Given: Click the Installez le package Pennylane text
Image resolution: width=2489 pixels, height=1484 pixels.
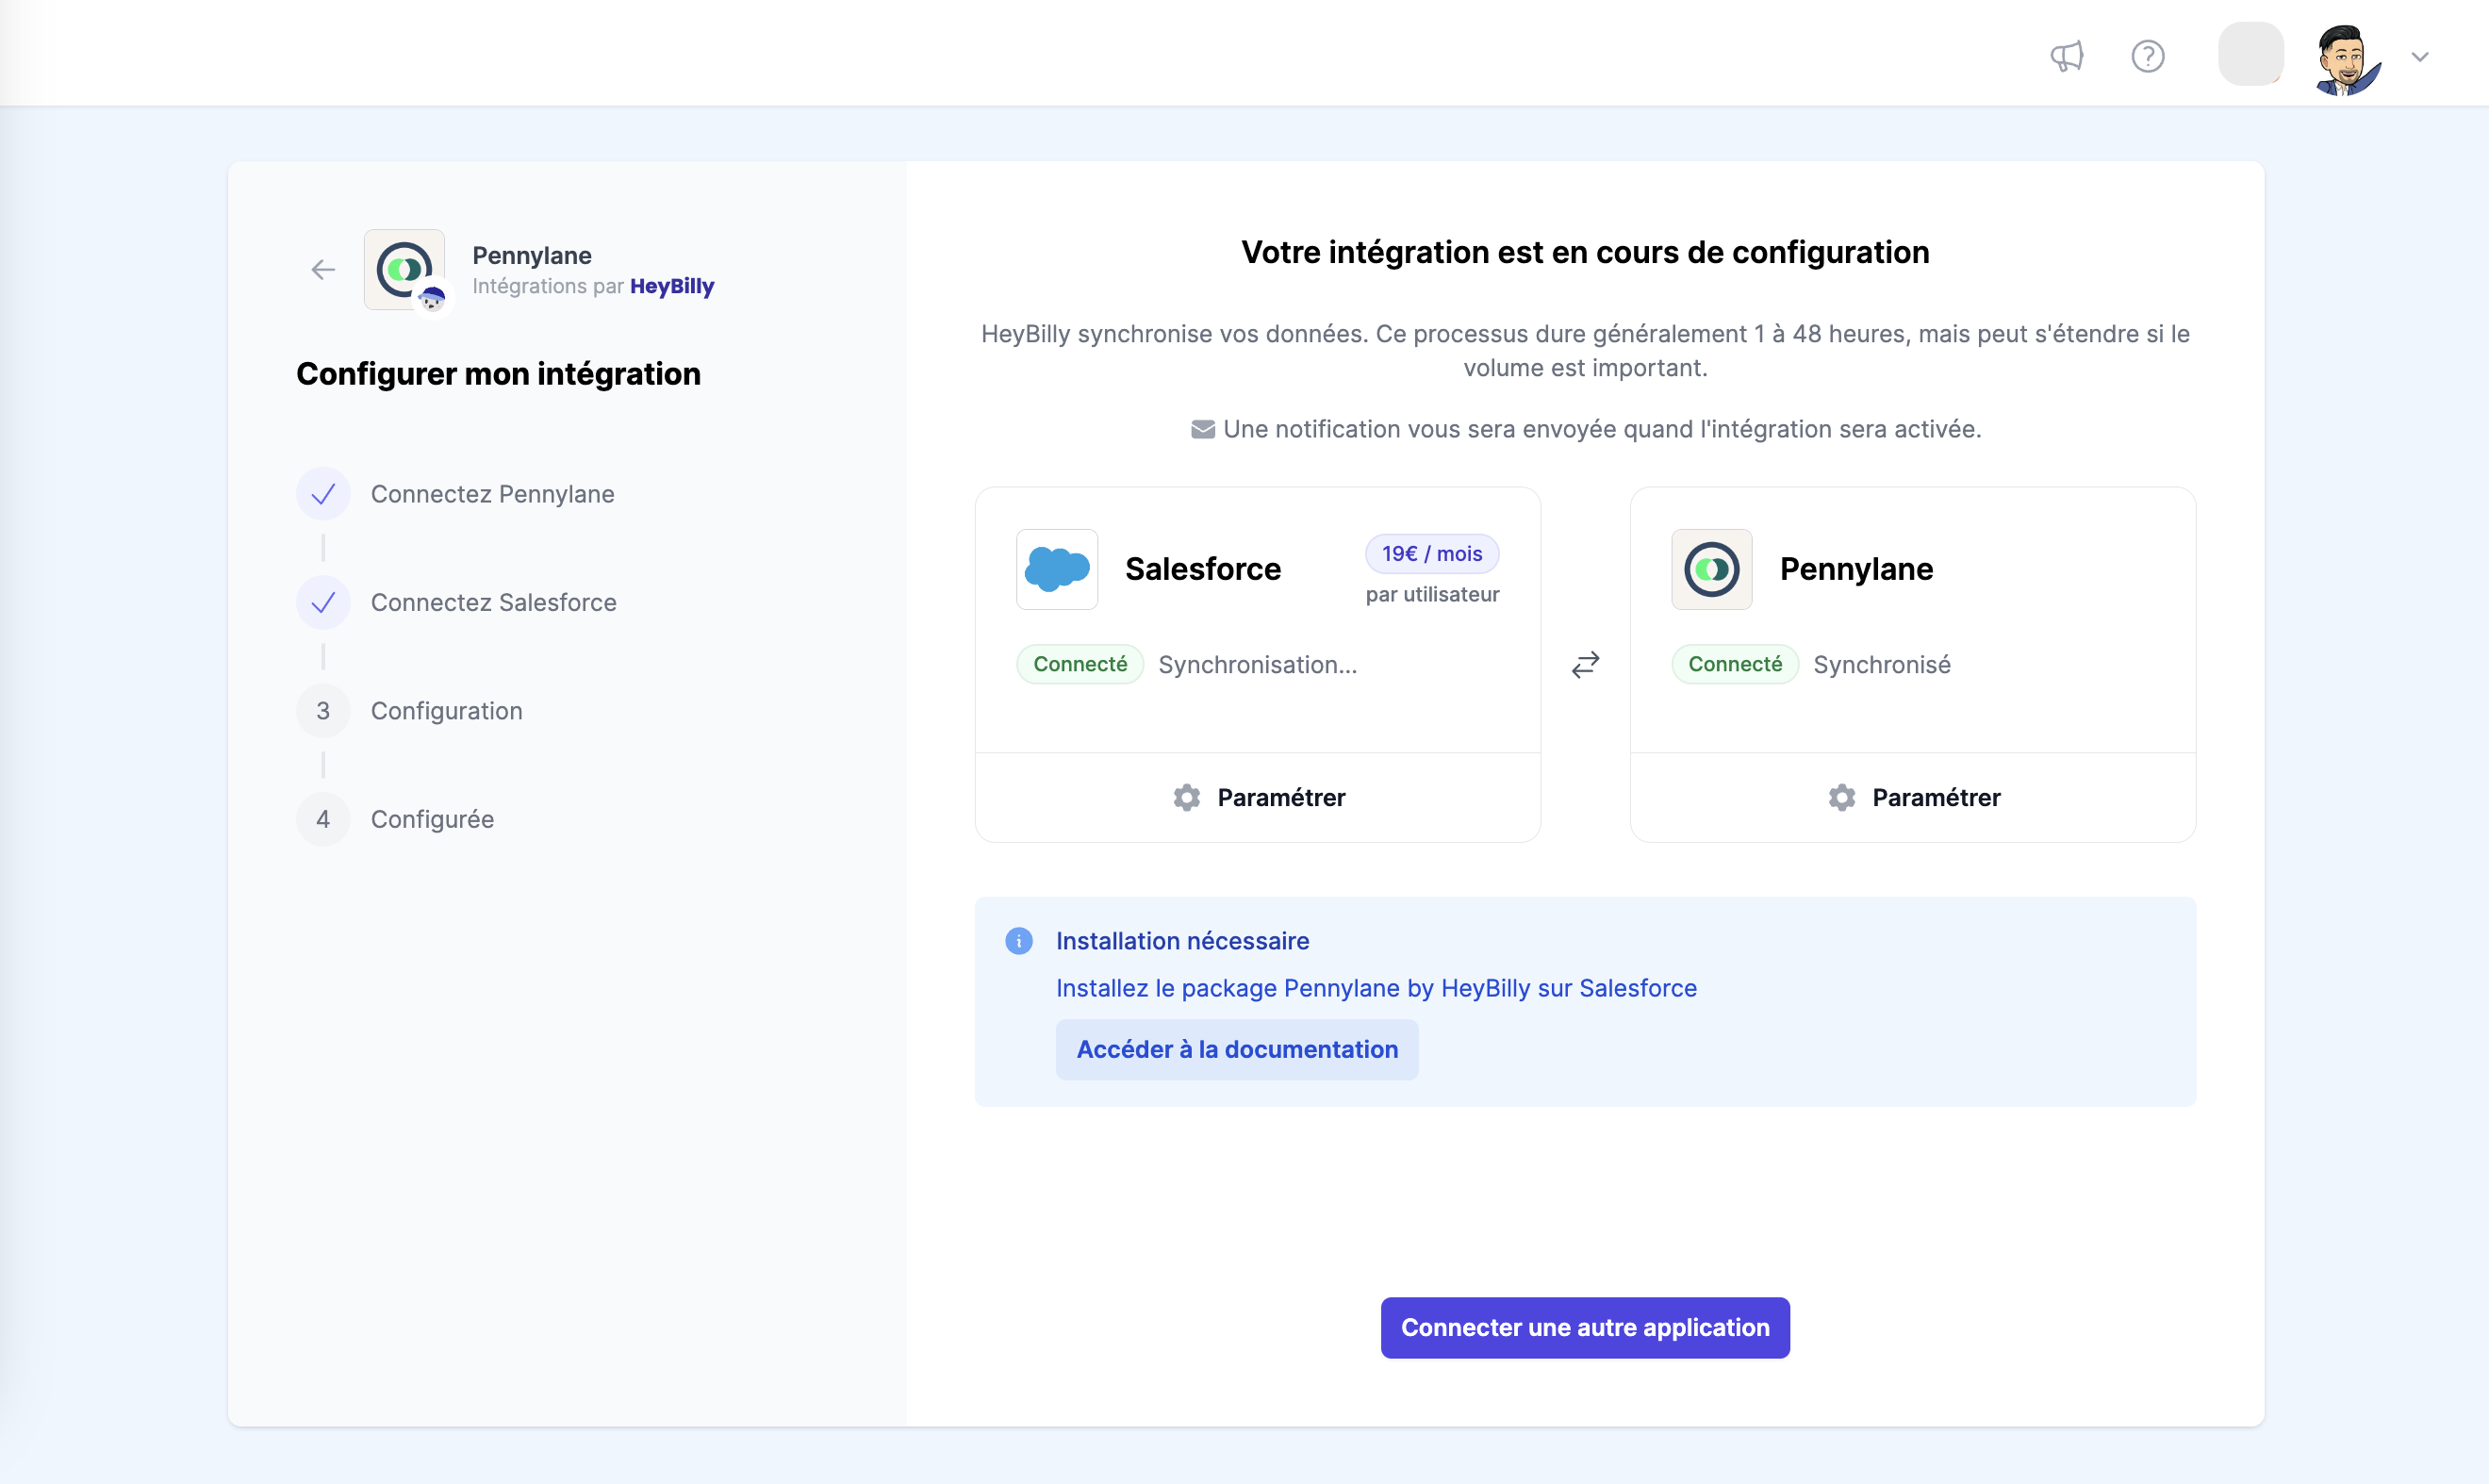Looking at the screenshot, I should 1377,988.
